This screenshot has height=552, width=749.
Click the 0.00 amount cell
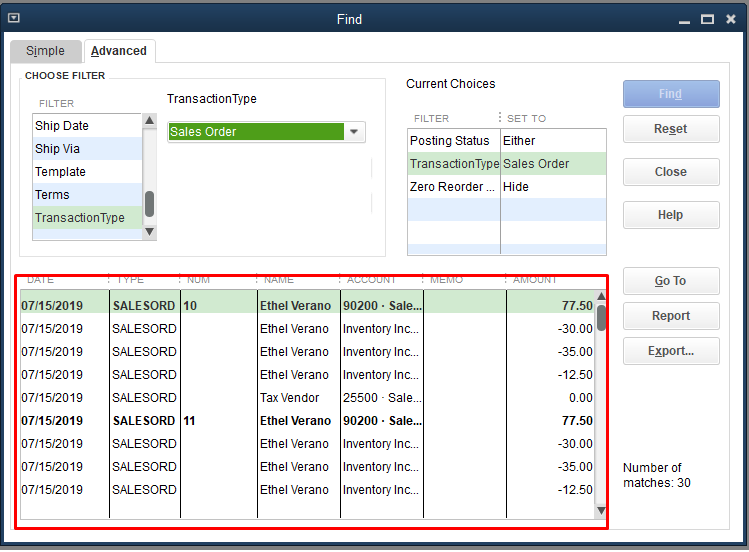[550, 398]
